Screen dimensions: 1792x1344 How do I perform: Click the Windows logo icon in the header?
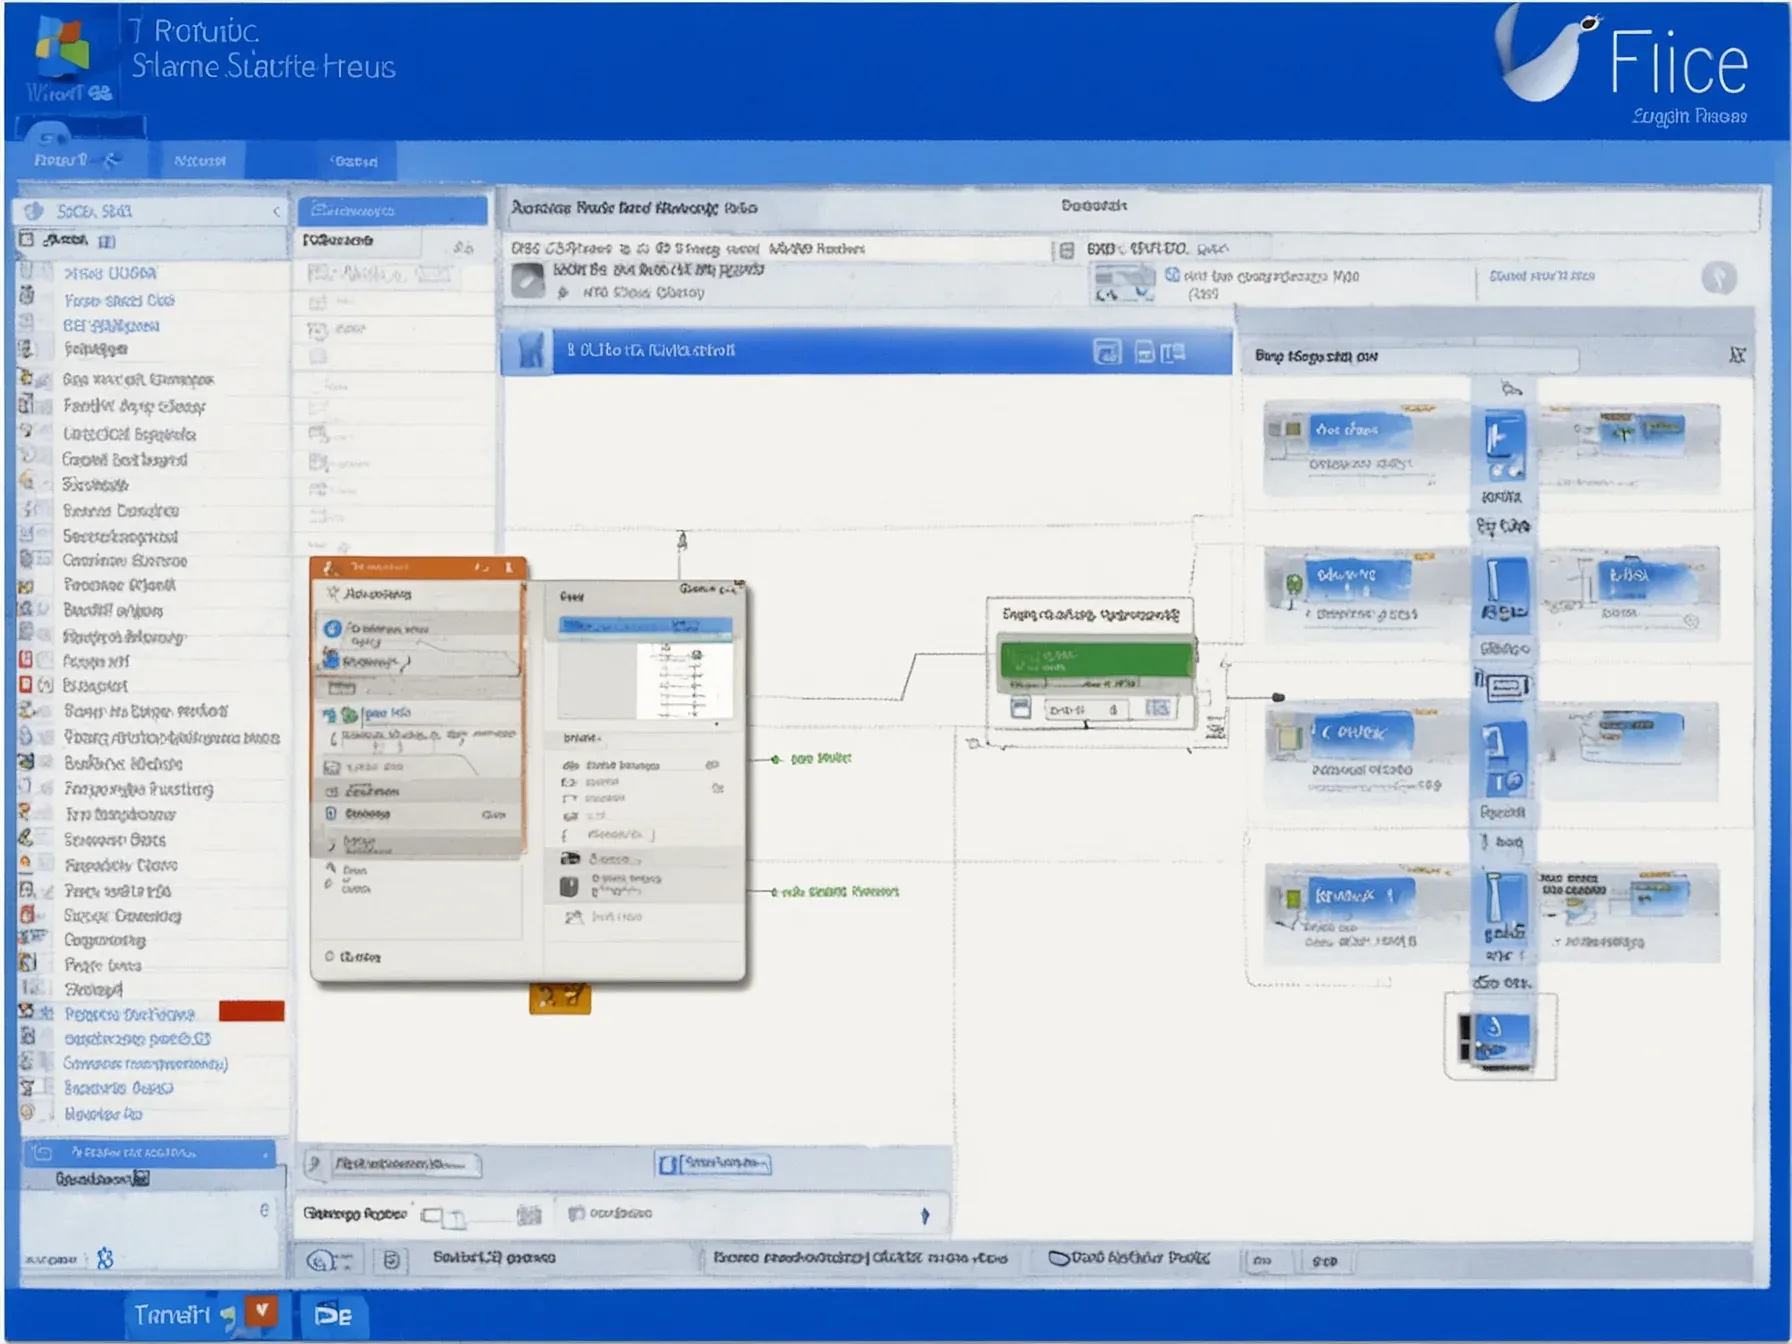click(62, 47)
